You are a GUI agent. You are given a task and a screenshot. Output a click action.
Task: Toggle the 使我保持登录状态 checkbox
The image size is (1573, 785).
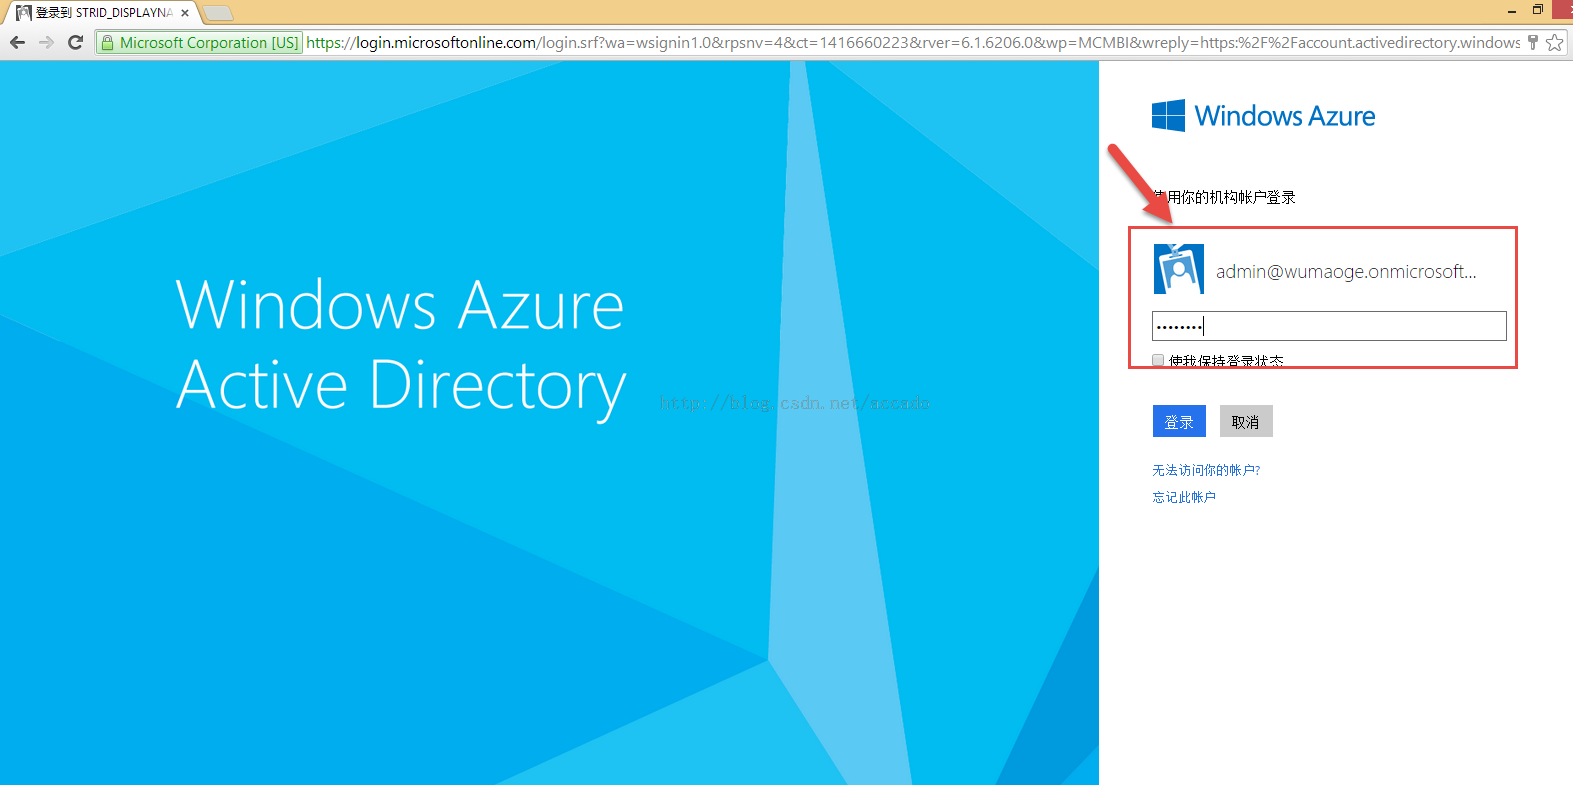coord(1158,360)
